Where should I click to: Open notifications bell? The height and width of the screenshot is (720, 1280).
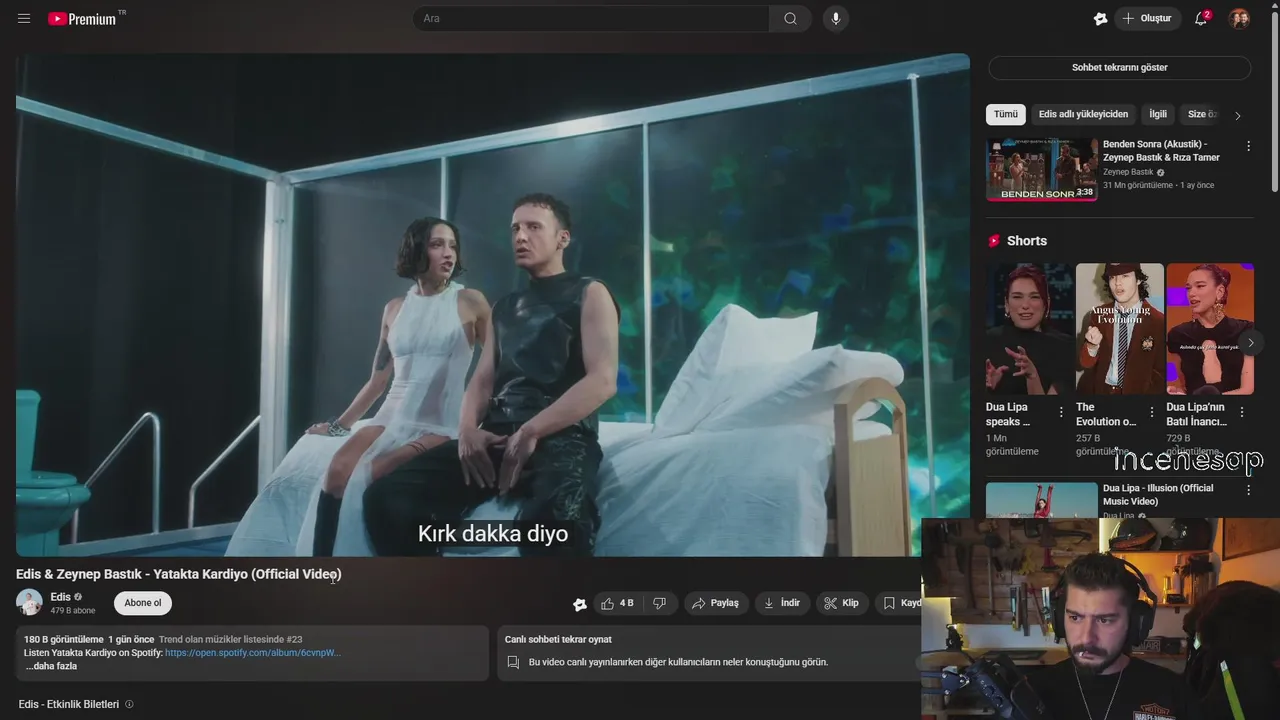1201,18
